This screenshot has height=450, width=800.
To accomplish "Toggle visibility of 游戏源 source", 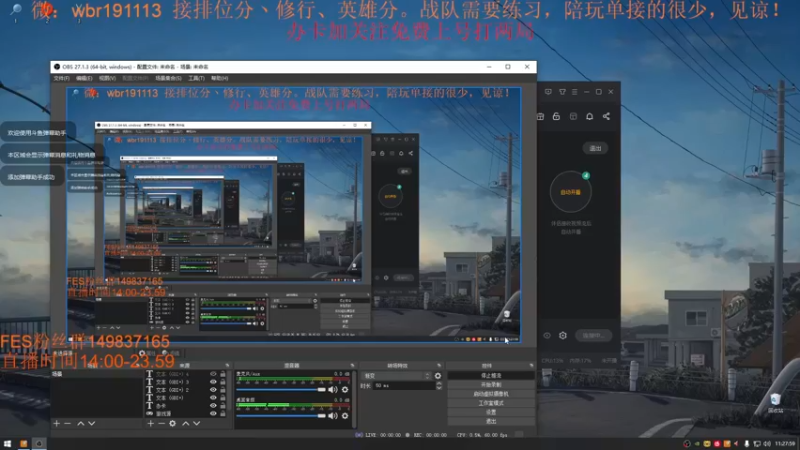I will 213,413.
